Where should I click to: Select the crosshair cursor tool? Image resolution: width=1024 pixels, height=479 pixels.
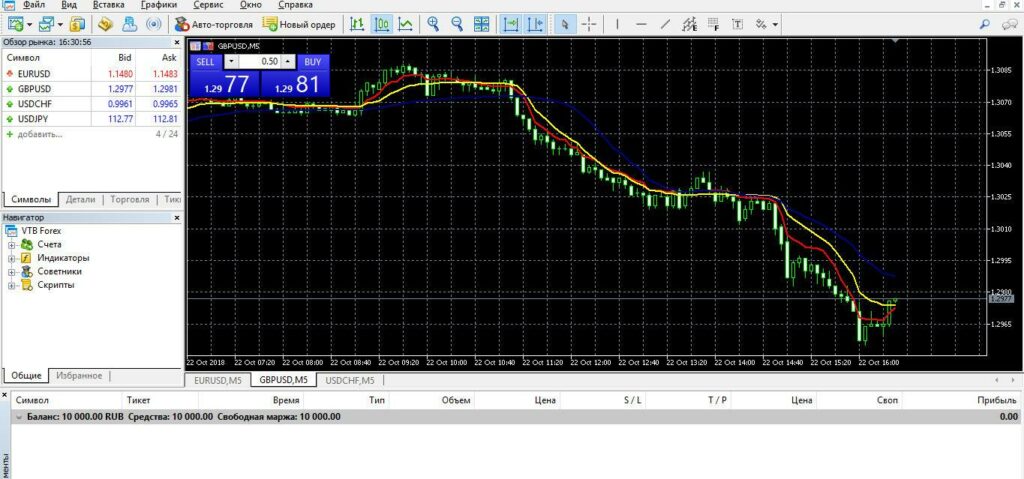tap(589, 23)
